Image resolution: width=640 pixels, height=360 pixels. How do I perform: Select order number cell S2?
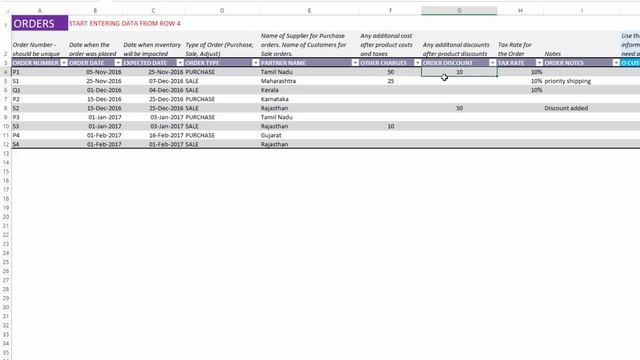click(40, 108)
